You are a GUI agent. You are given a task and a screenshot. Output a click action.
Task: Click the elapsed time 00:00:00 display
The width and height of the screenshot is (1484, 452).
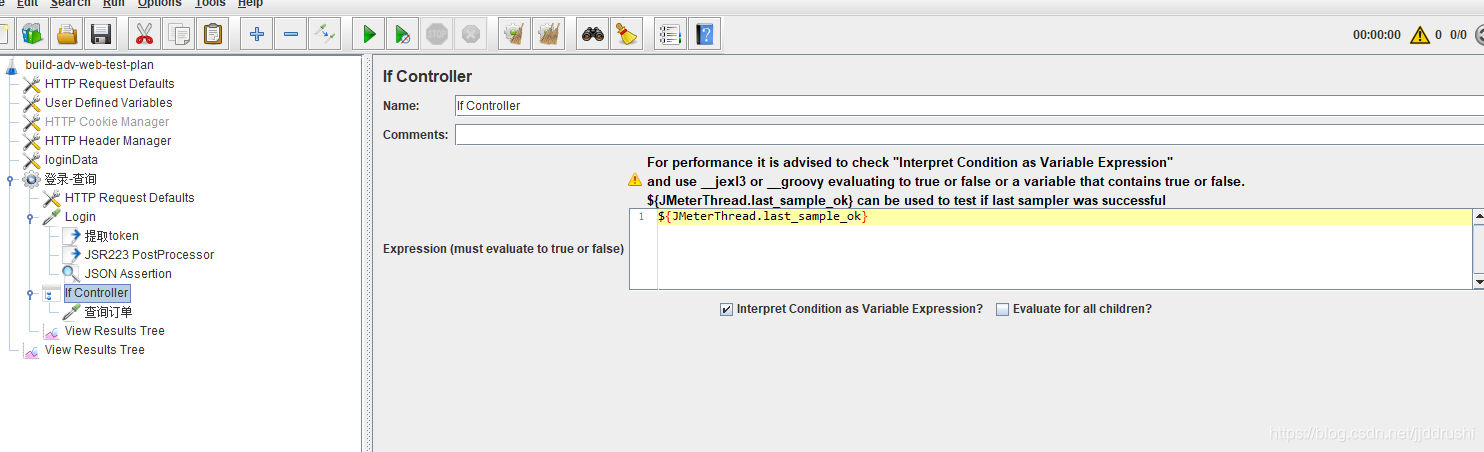coord(1376,35)
